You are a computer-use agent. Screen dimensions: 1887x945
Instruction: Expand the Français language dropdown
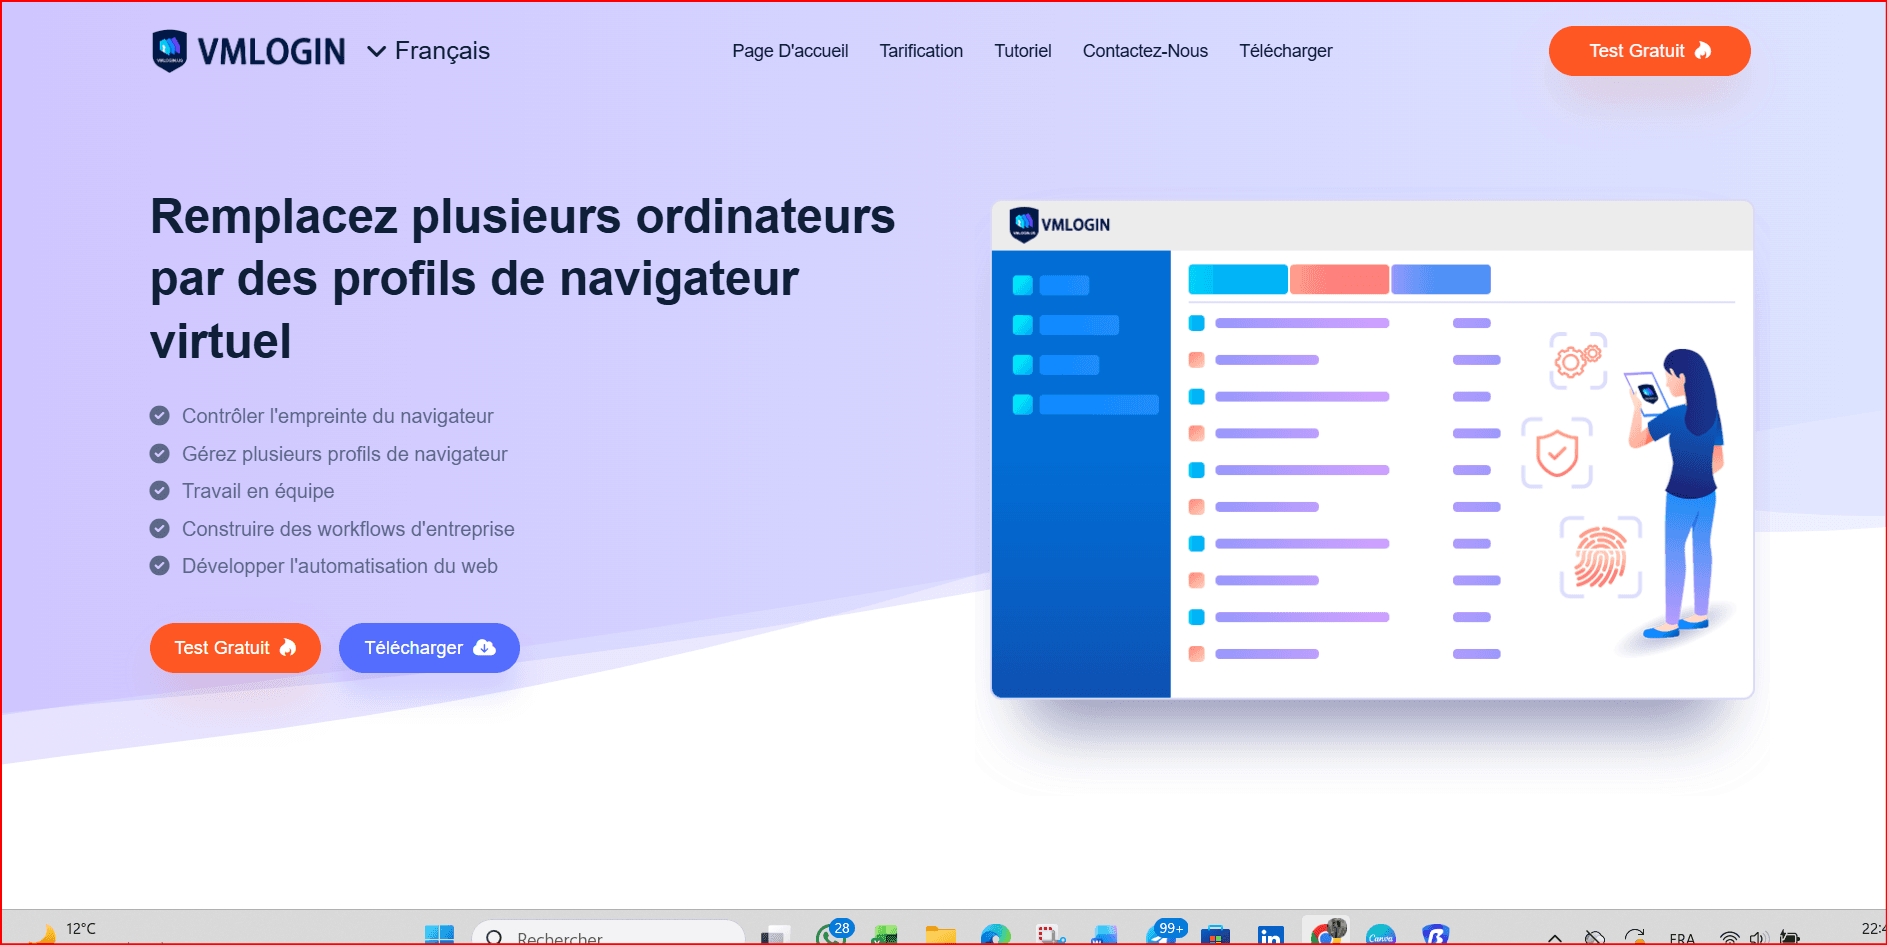(x=428, y=51)
